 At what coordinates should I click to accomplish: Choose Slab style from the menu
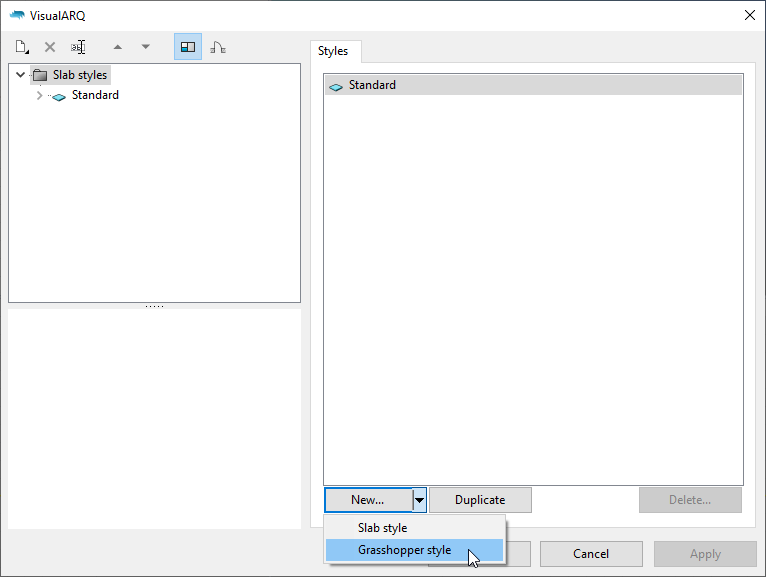pos(382,527)
